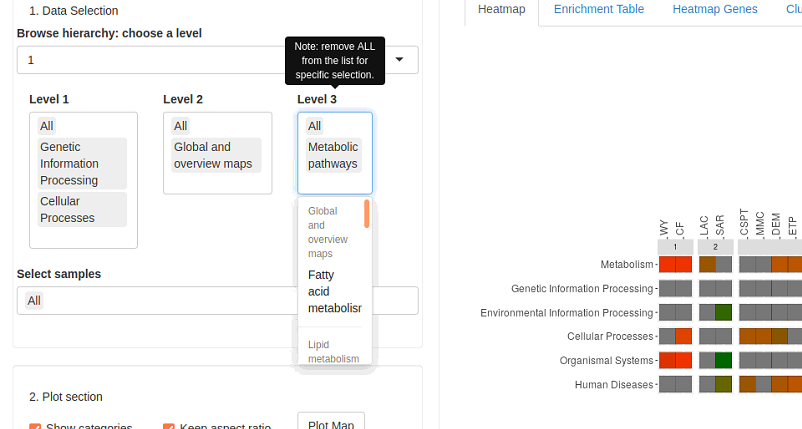Open the hierarchy level dropdown arrow

[399, 60]
